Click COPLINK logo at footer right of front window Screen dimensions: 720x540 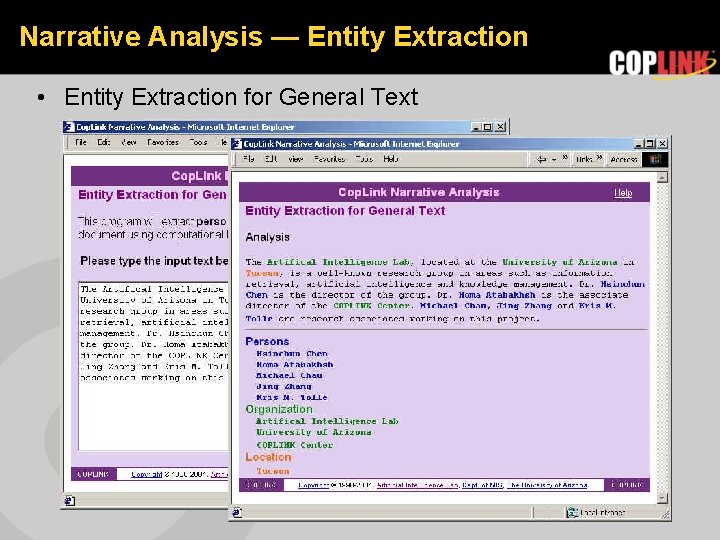(x=627, y=485)
